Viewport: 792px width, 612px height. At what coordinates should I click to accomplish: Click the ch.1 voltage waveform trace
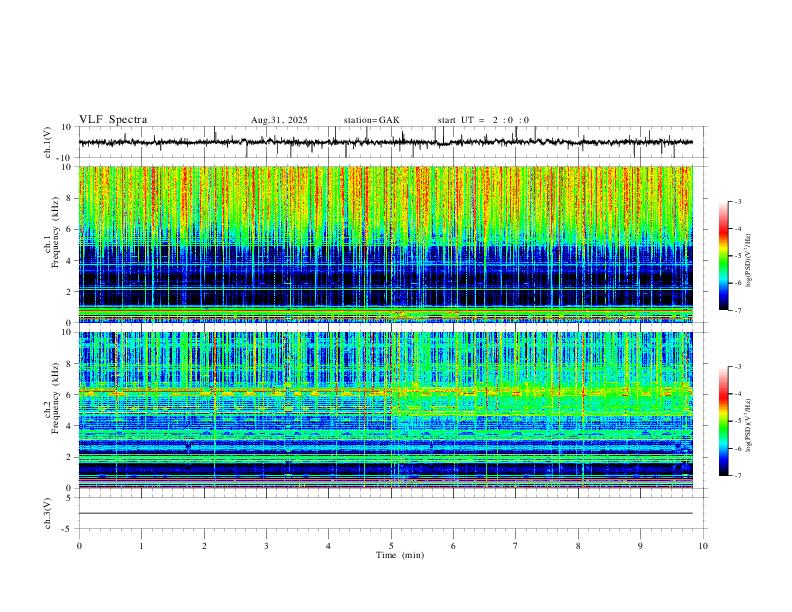(385, 142)
